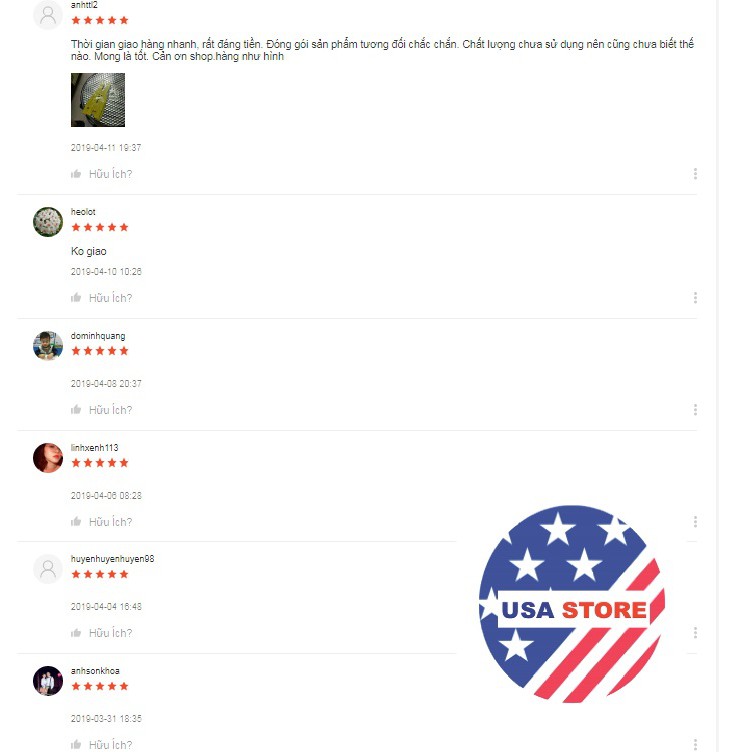The width and height of the screenshot is (752, 752).
Task: Open three-dot menu for anhttl2's review
Action: coord(695,174)
